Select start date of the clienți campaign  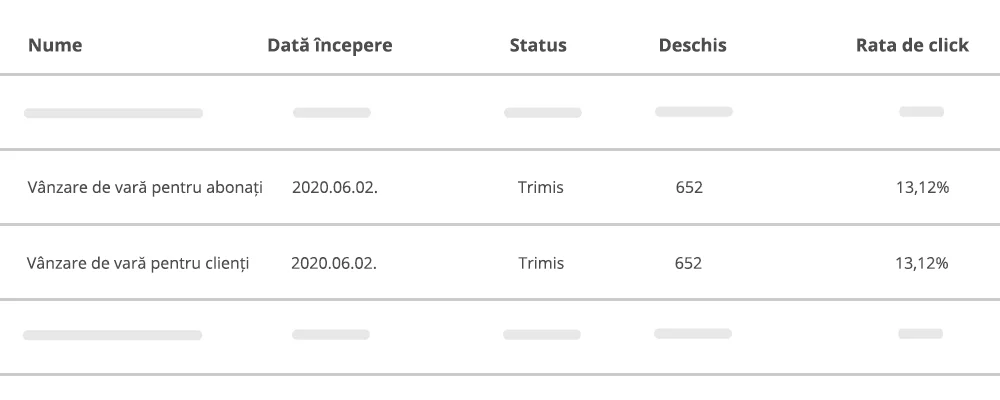334,263
